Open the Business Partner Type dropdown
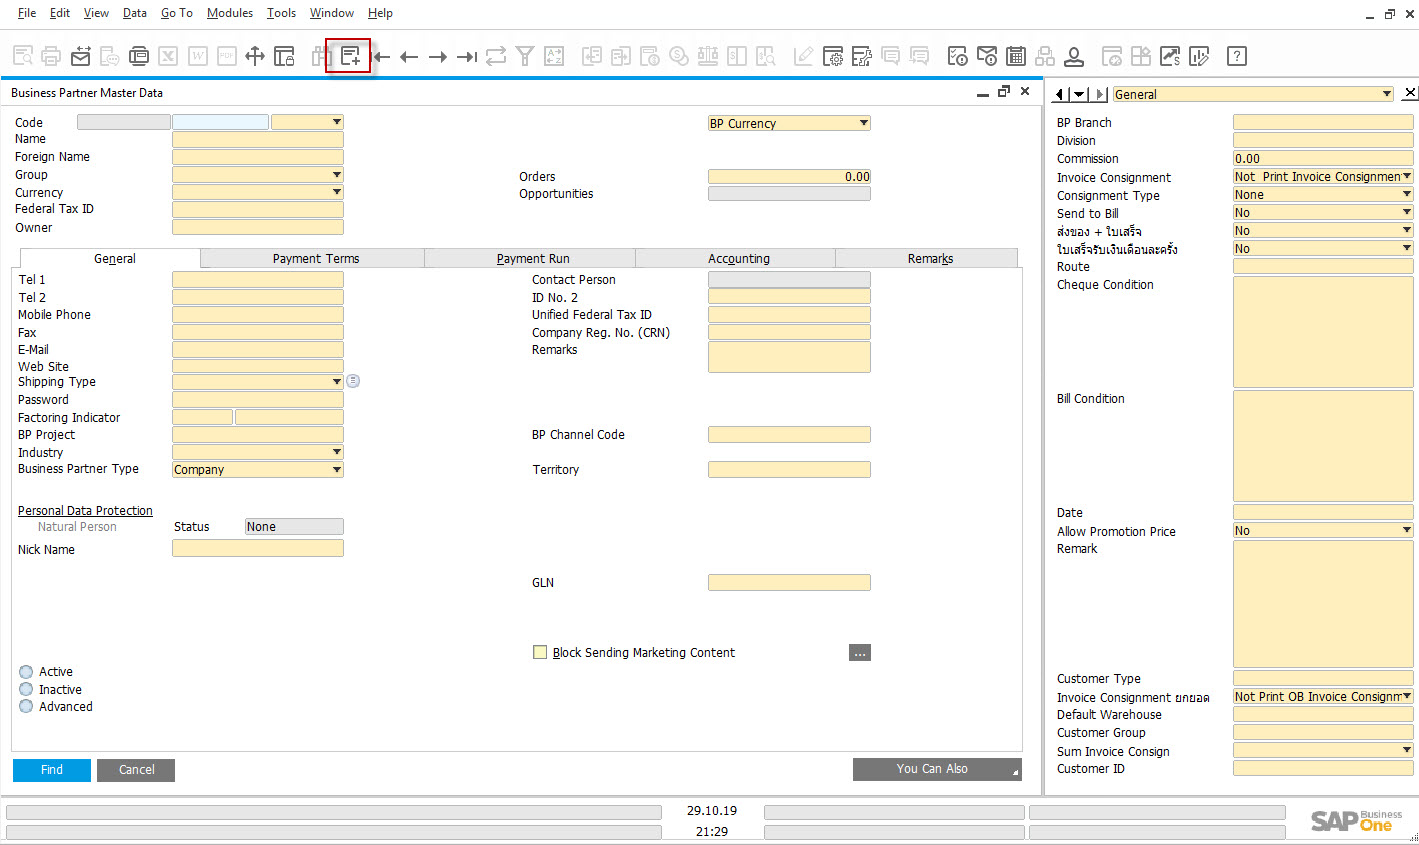The width and height of the screenshot is (1419, 845). click(x=258, y=469)
